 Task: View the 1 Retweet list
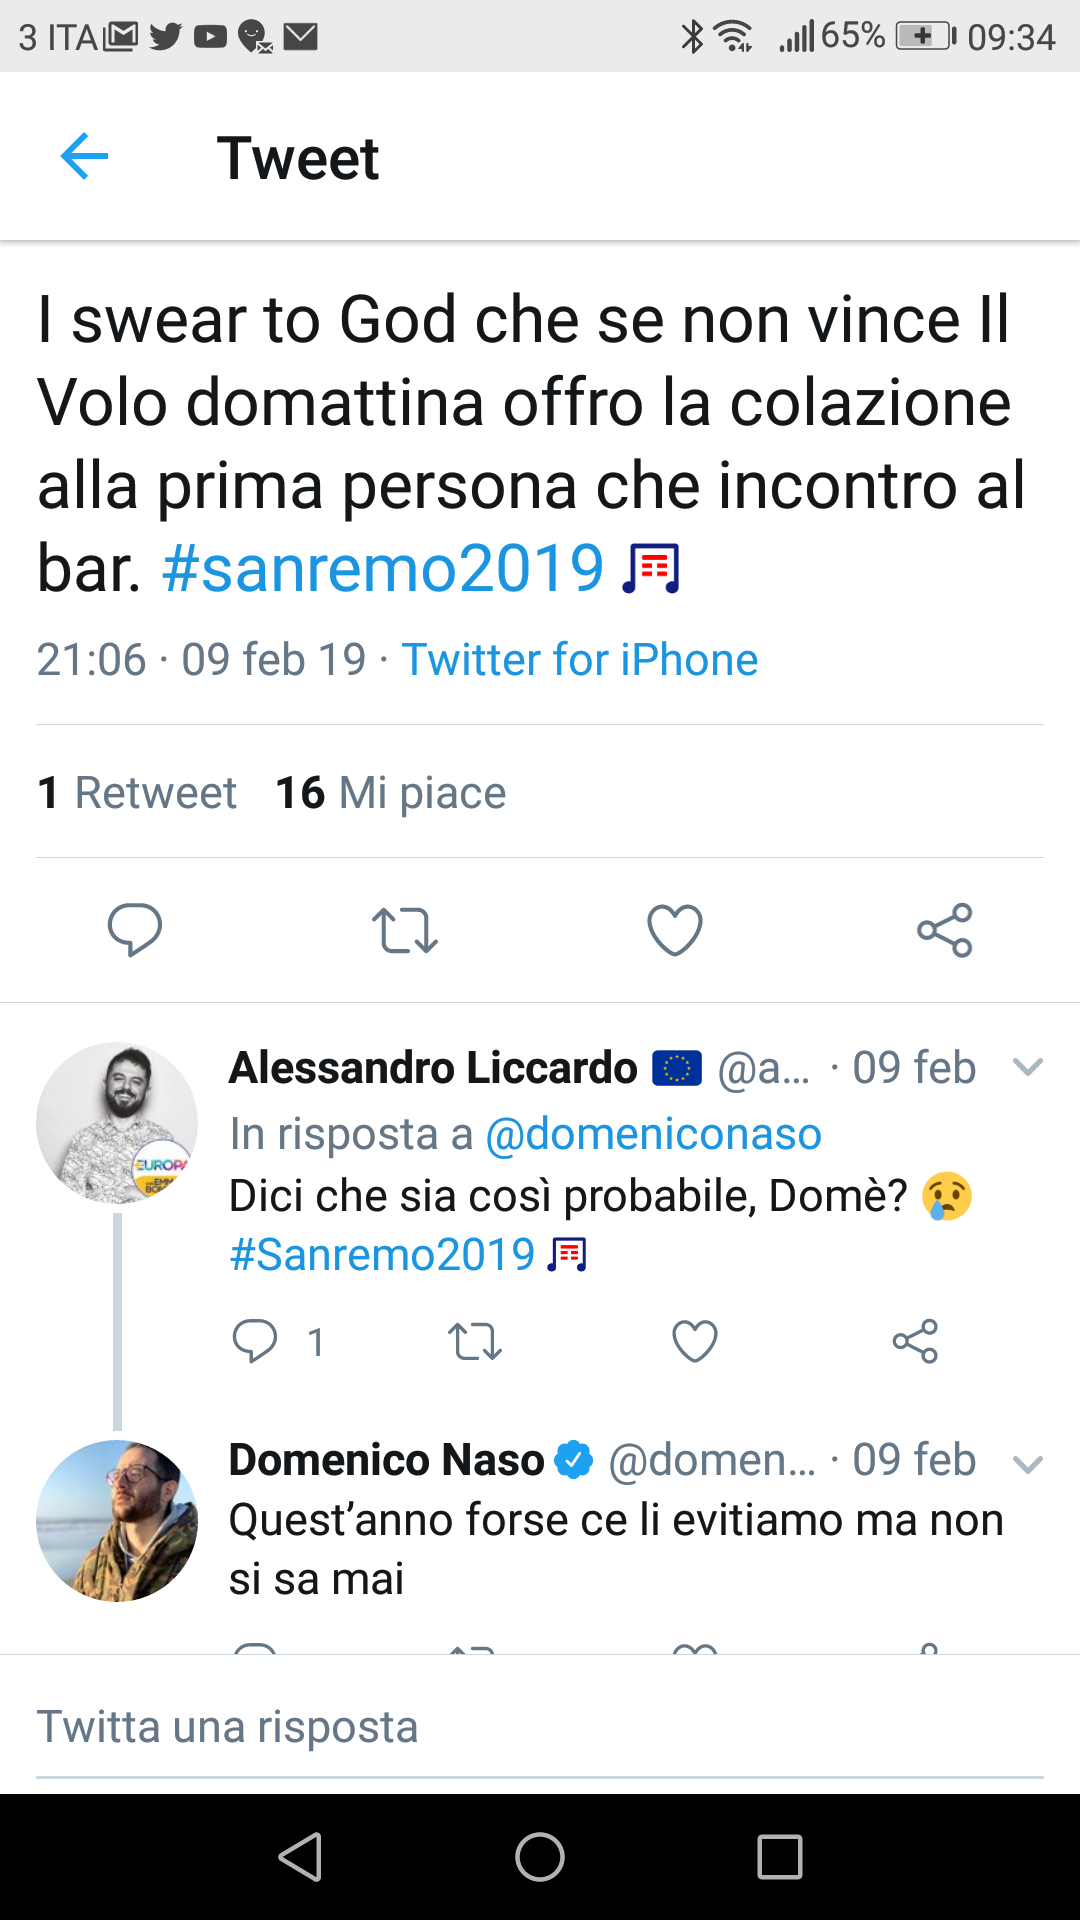coord(137,793)
